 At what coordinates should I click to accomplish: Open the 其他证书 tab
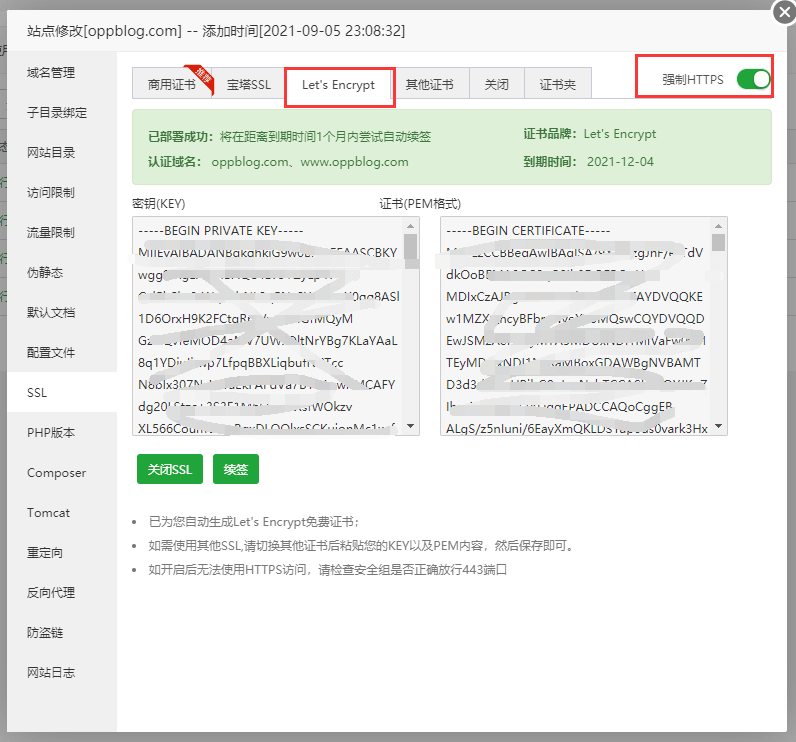pos(429,84)
